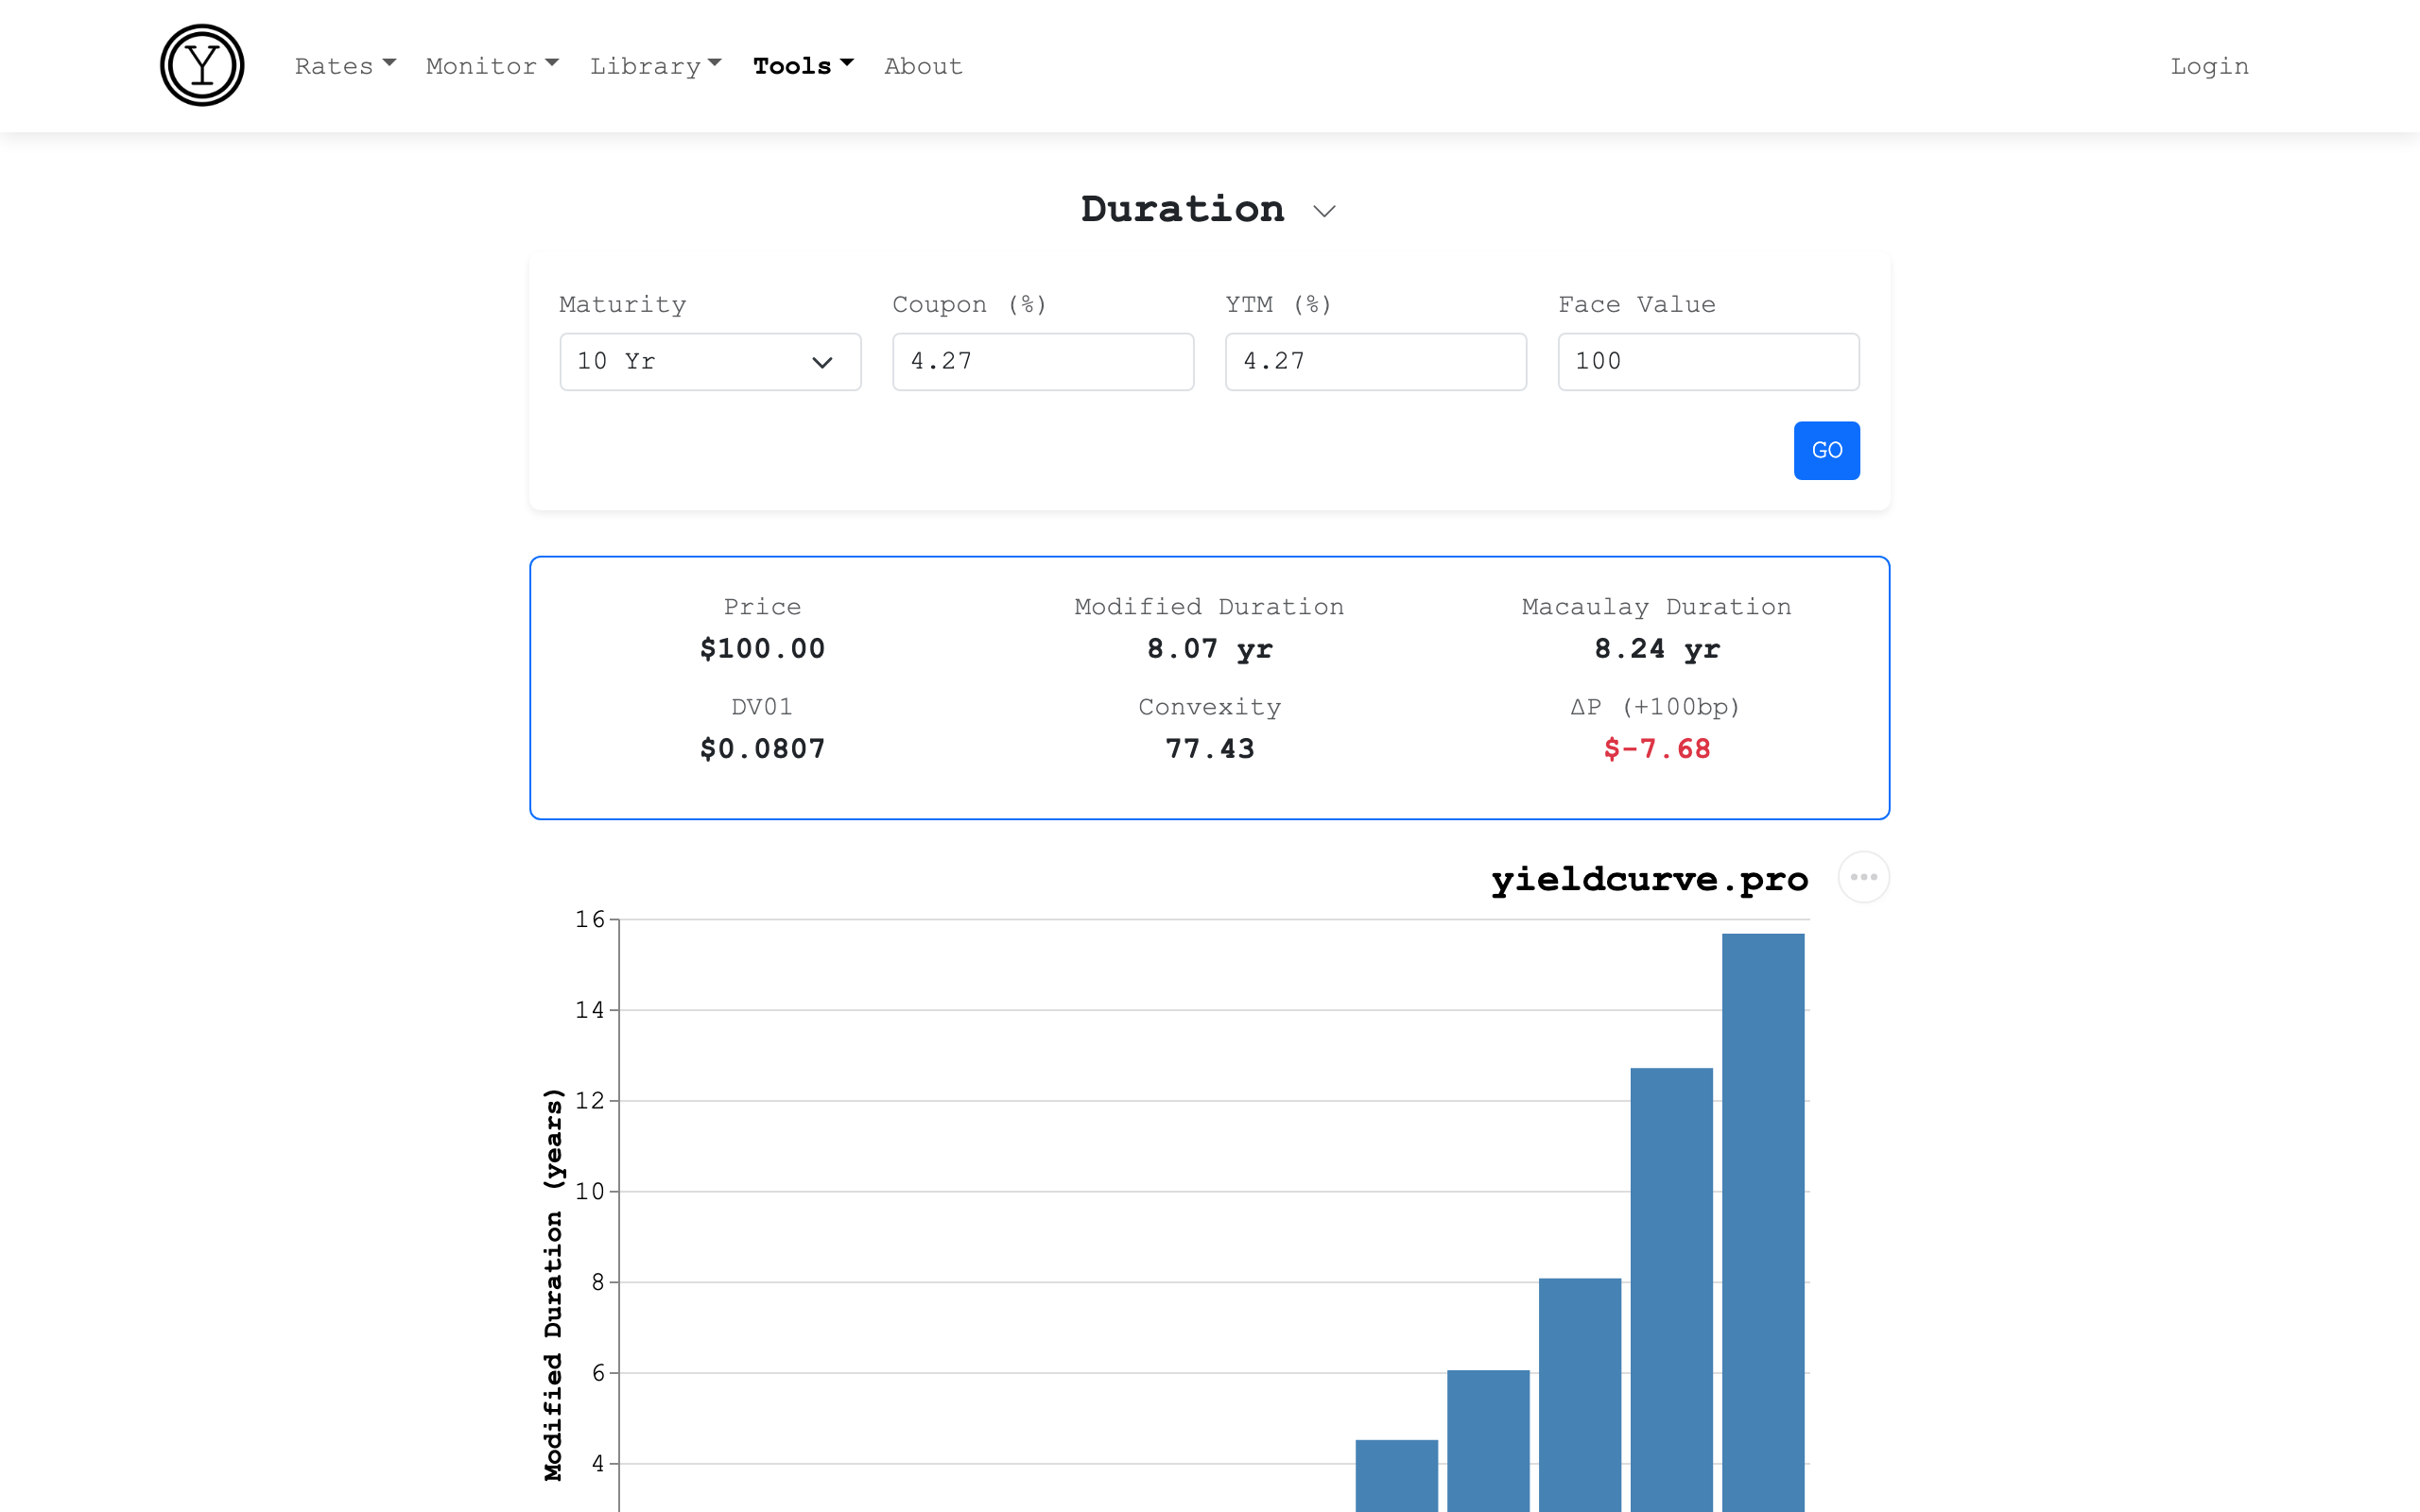Screen dimensions: 2420x1512
Task: Expand the Duration title chevron
Action: (1324, 211)
